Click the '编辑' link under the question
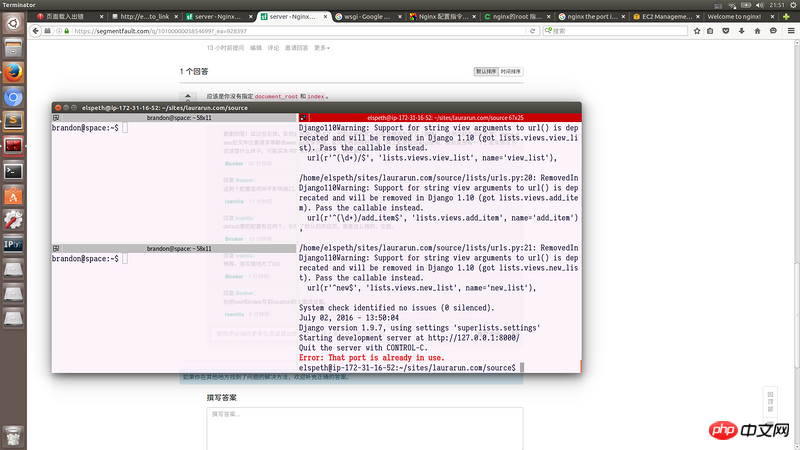This screenshot has height=450, width=800. [256, 48]
